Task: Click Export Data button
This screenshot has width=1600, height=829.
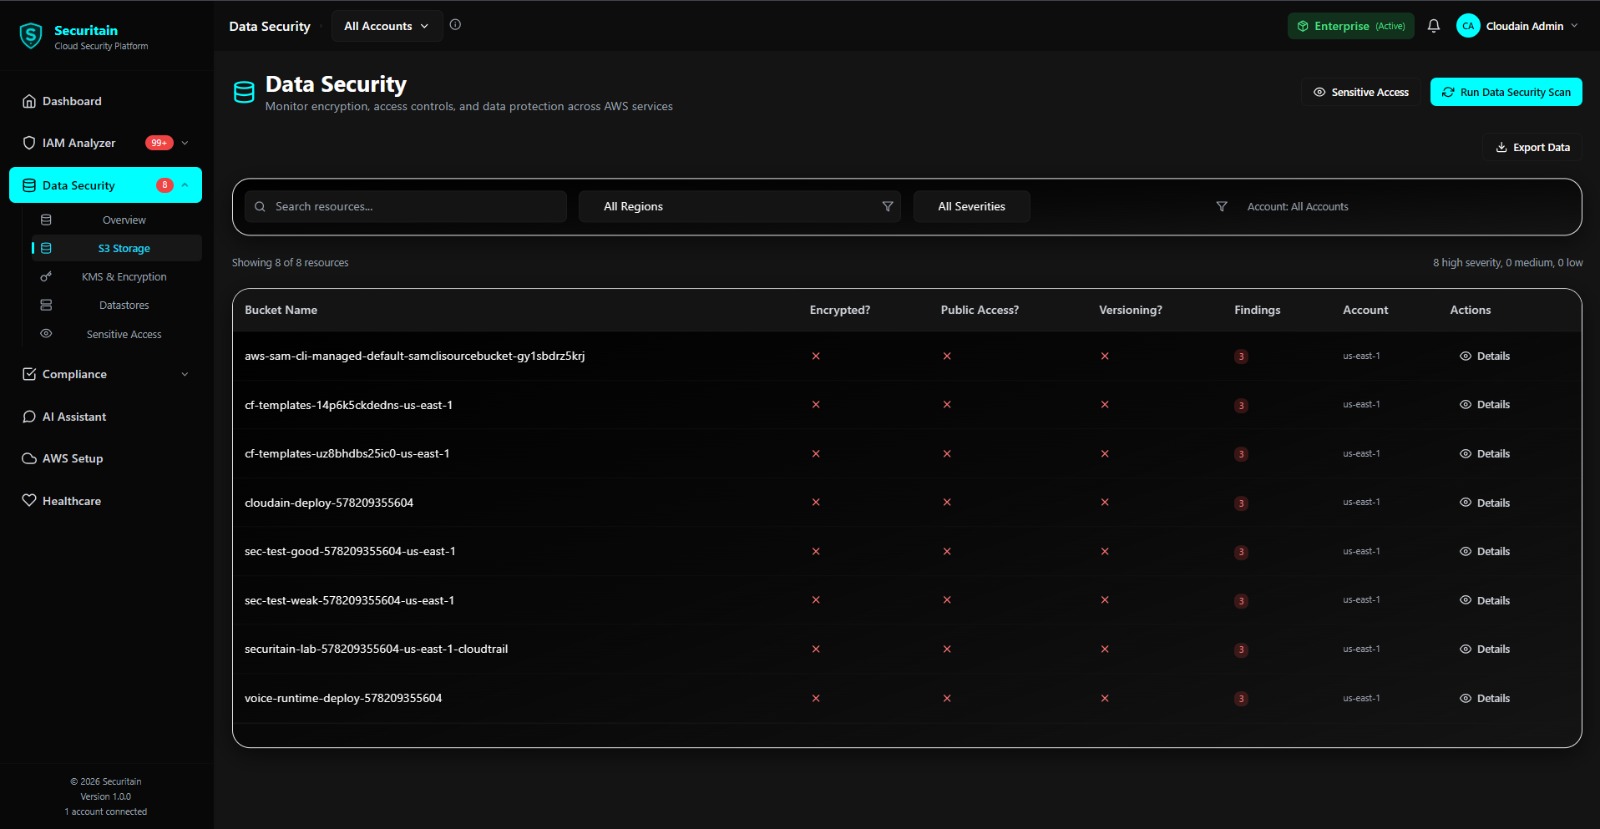Action: (1532, 147)
